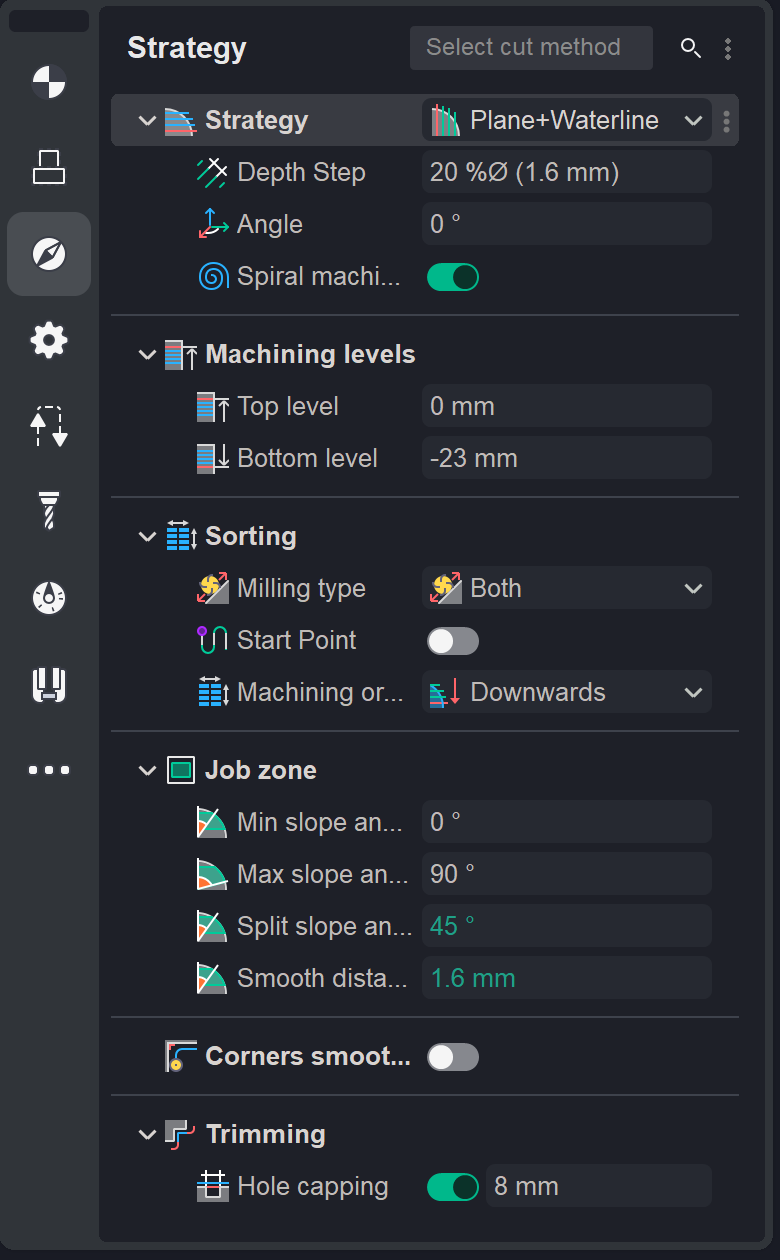Image resolution: width=780 pixels, height=1260 pixels.
Task: Open the coordinate system sidebar icon
Action: 49,83
